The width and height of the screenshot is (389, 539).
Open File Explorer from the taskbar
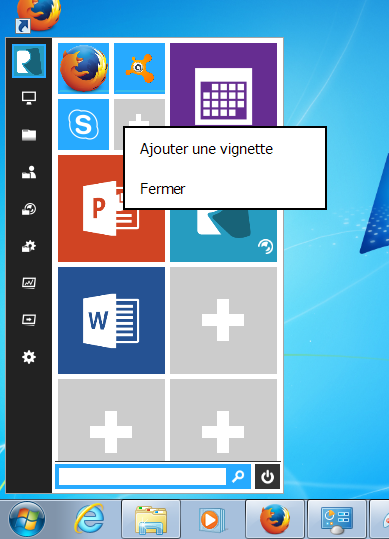click(151, 519)
